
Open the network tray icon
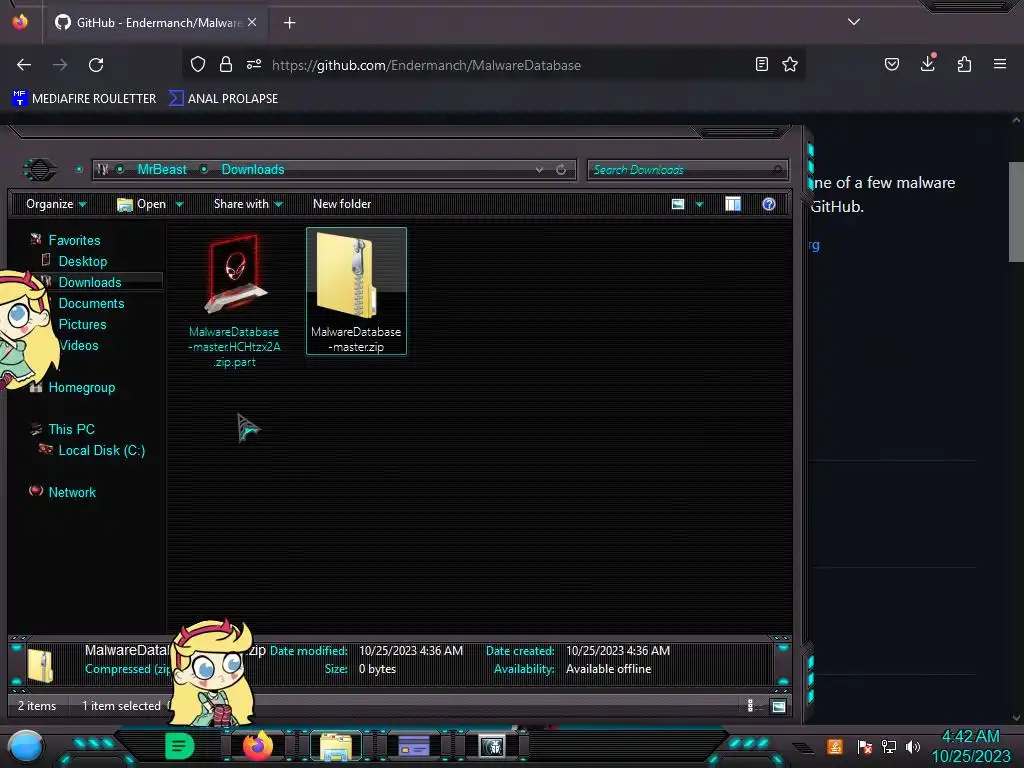pyautogui.click(x=889, y=746)
